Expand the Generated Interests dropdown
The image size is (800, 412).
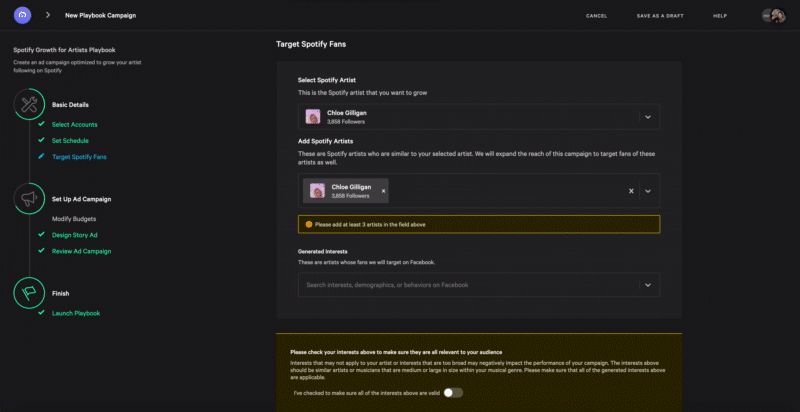[648, 285]
